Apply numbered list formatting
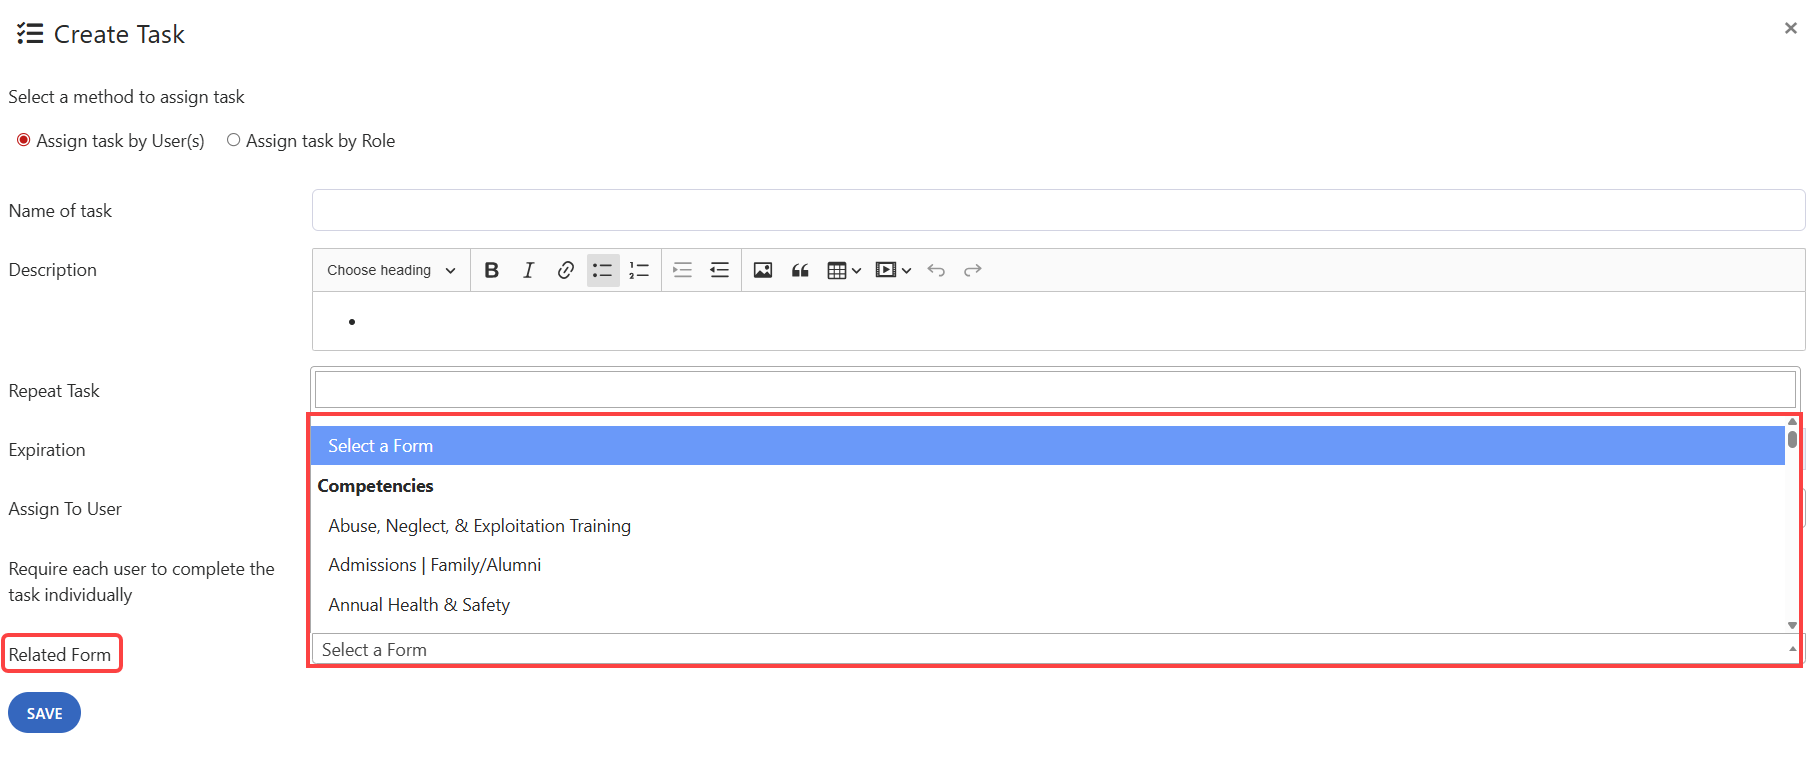The height and width of the screenshot is (784, 1817). [x=639, y=270]
